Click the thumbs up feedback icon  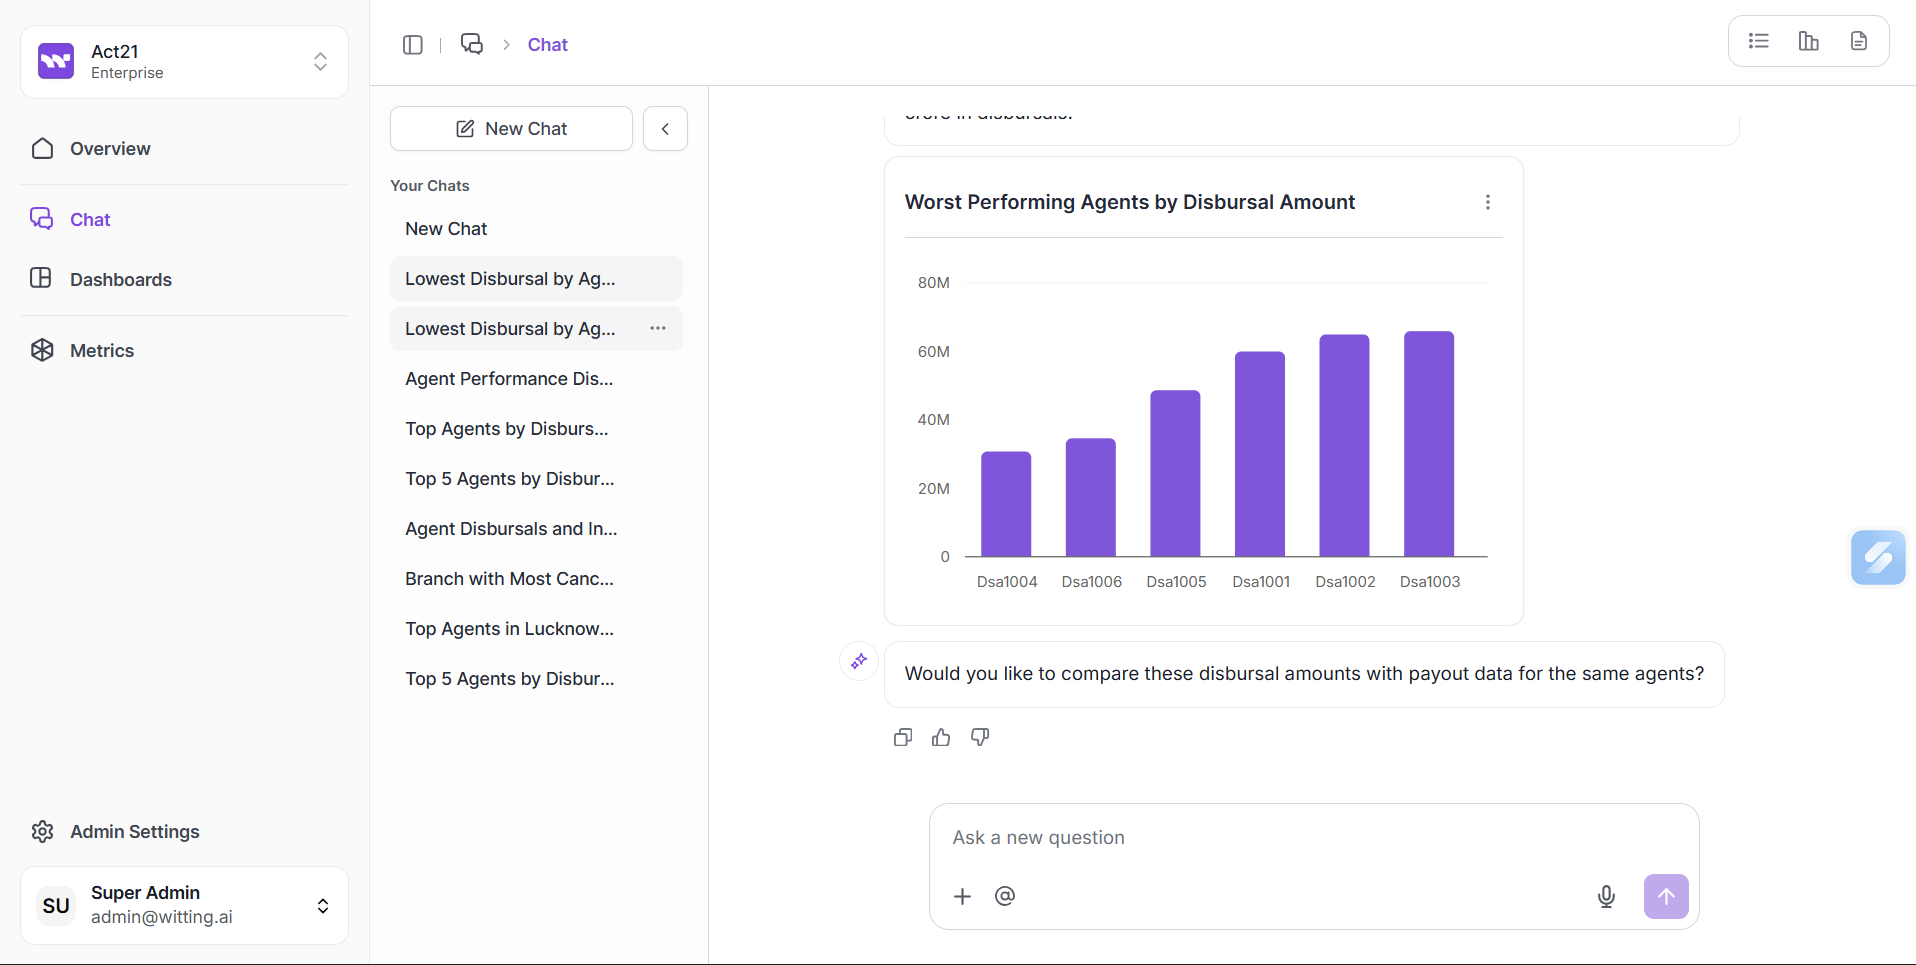[x=941, y=738]
